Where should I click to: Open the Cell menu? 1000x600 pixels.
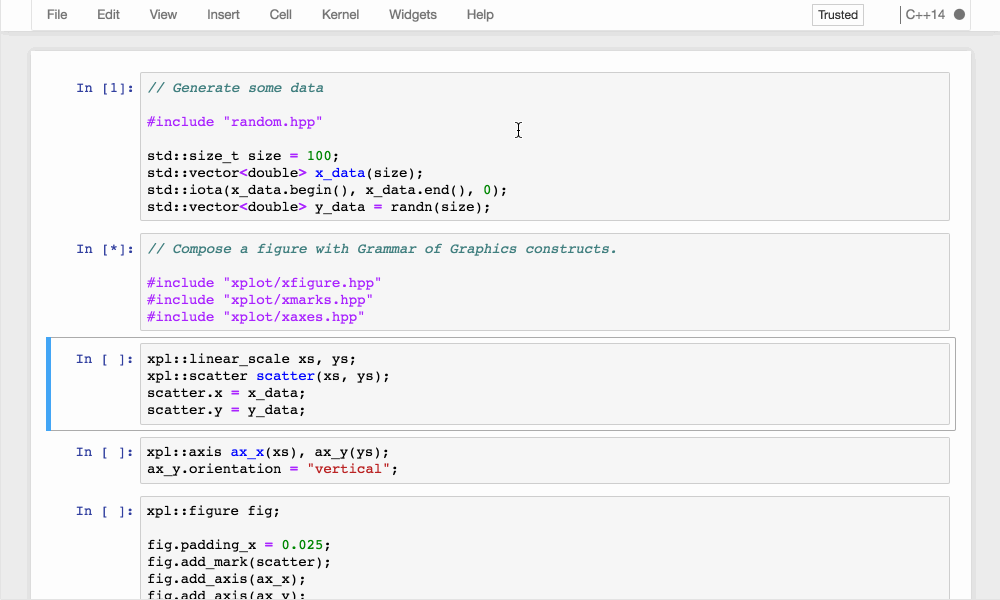[281, 15]
